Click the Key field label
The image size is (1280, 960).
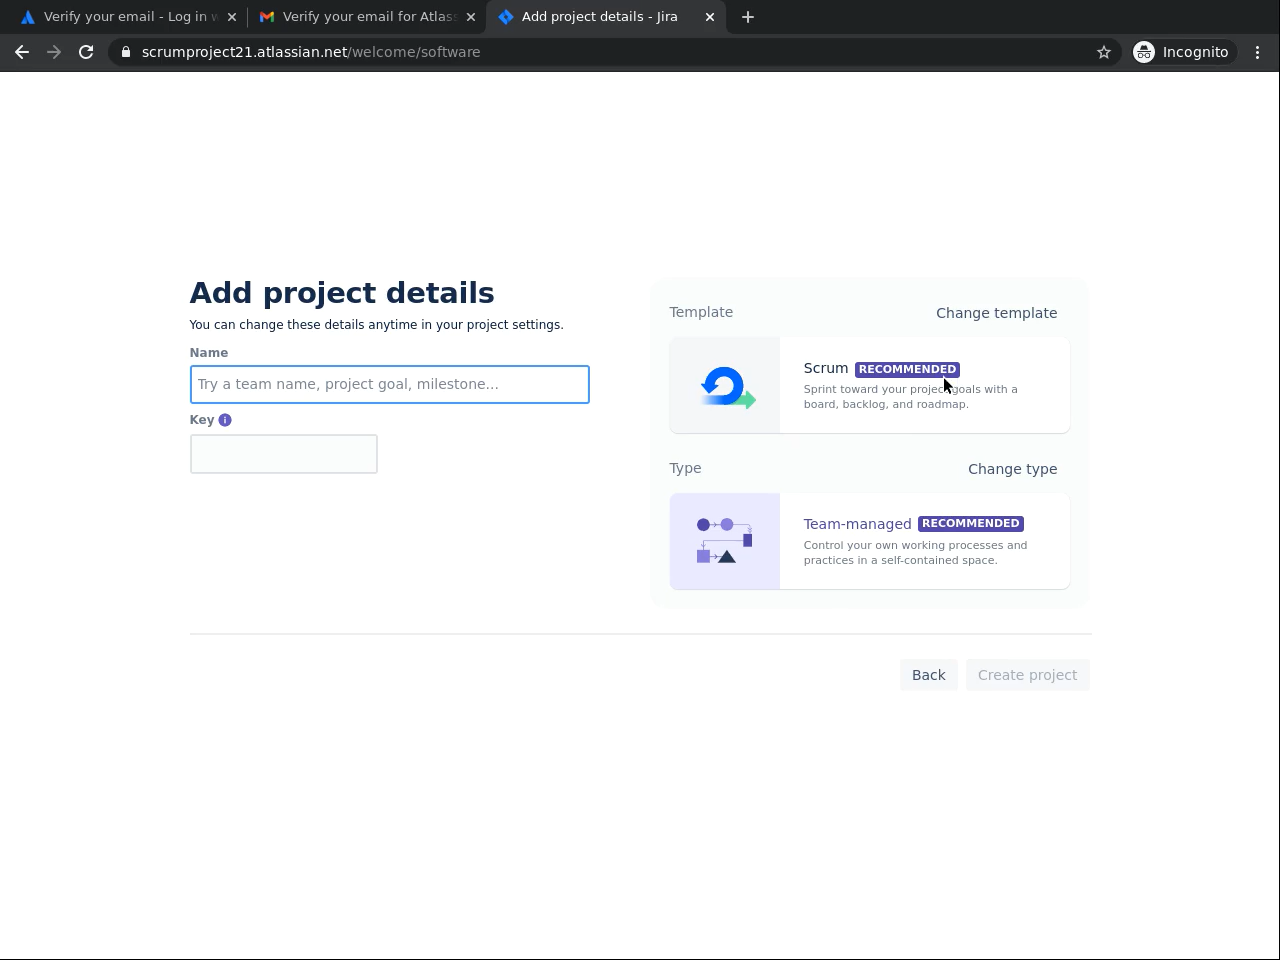202,420
